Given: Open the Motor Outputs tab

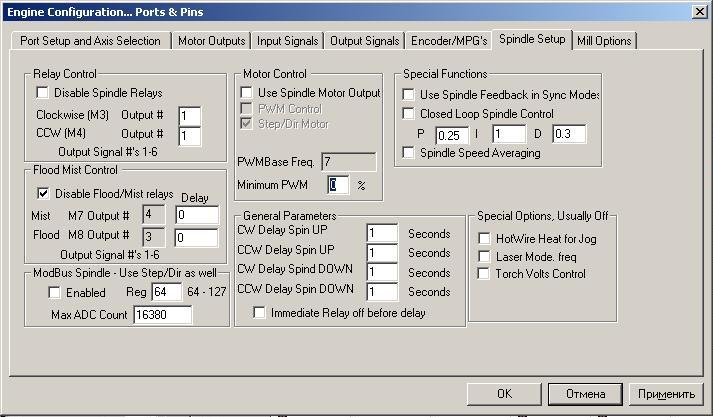Looking at the screenshot, I should 211,41.
